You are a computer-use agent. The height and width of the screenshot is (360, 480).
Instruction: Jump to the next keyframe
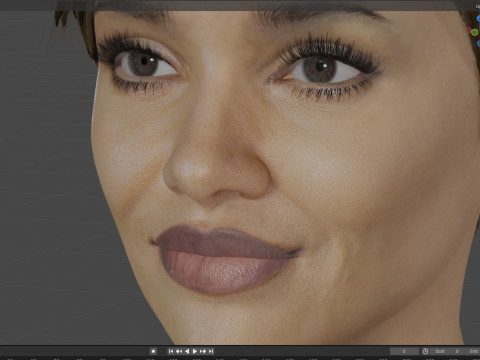203,351
